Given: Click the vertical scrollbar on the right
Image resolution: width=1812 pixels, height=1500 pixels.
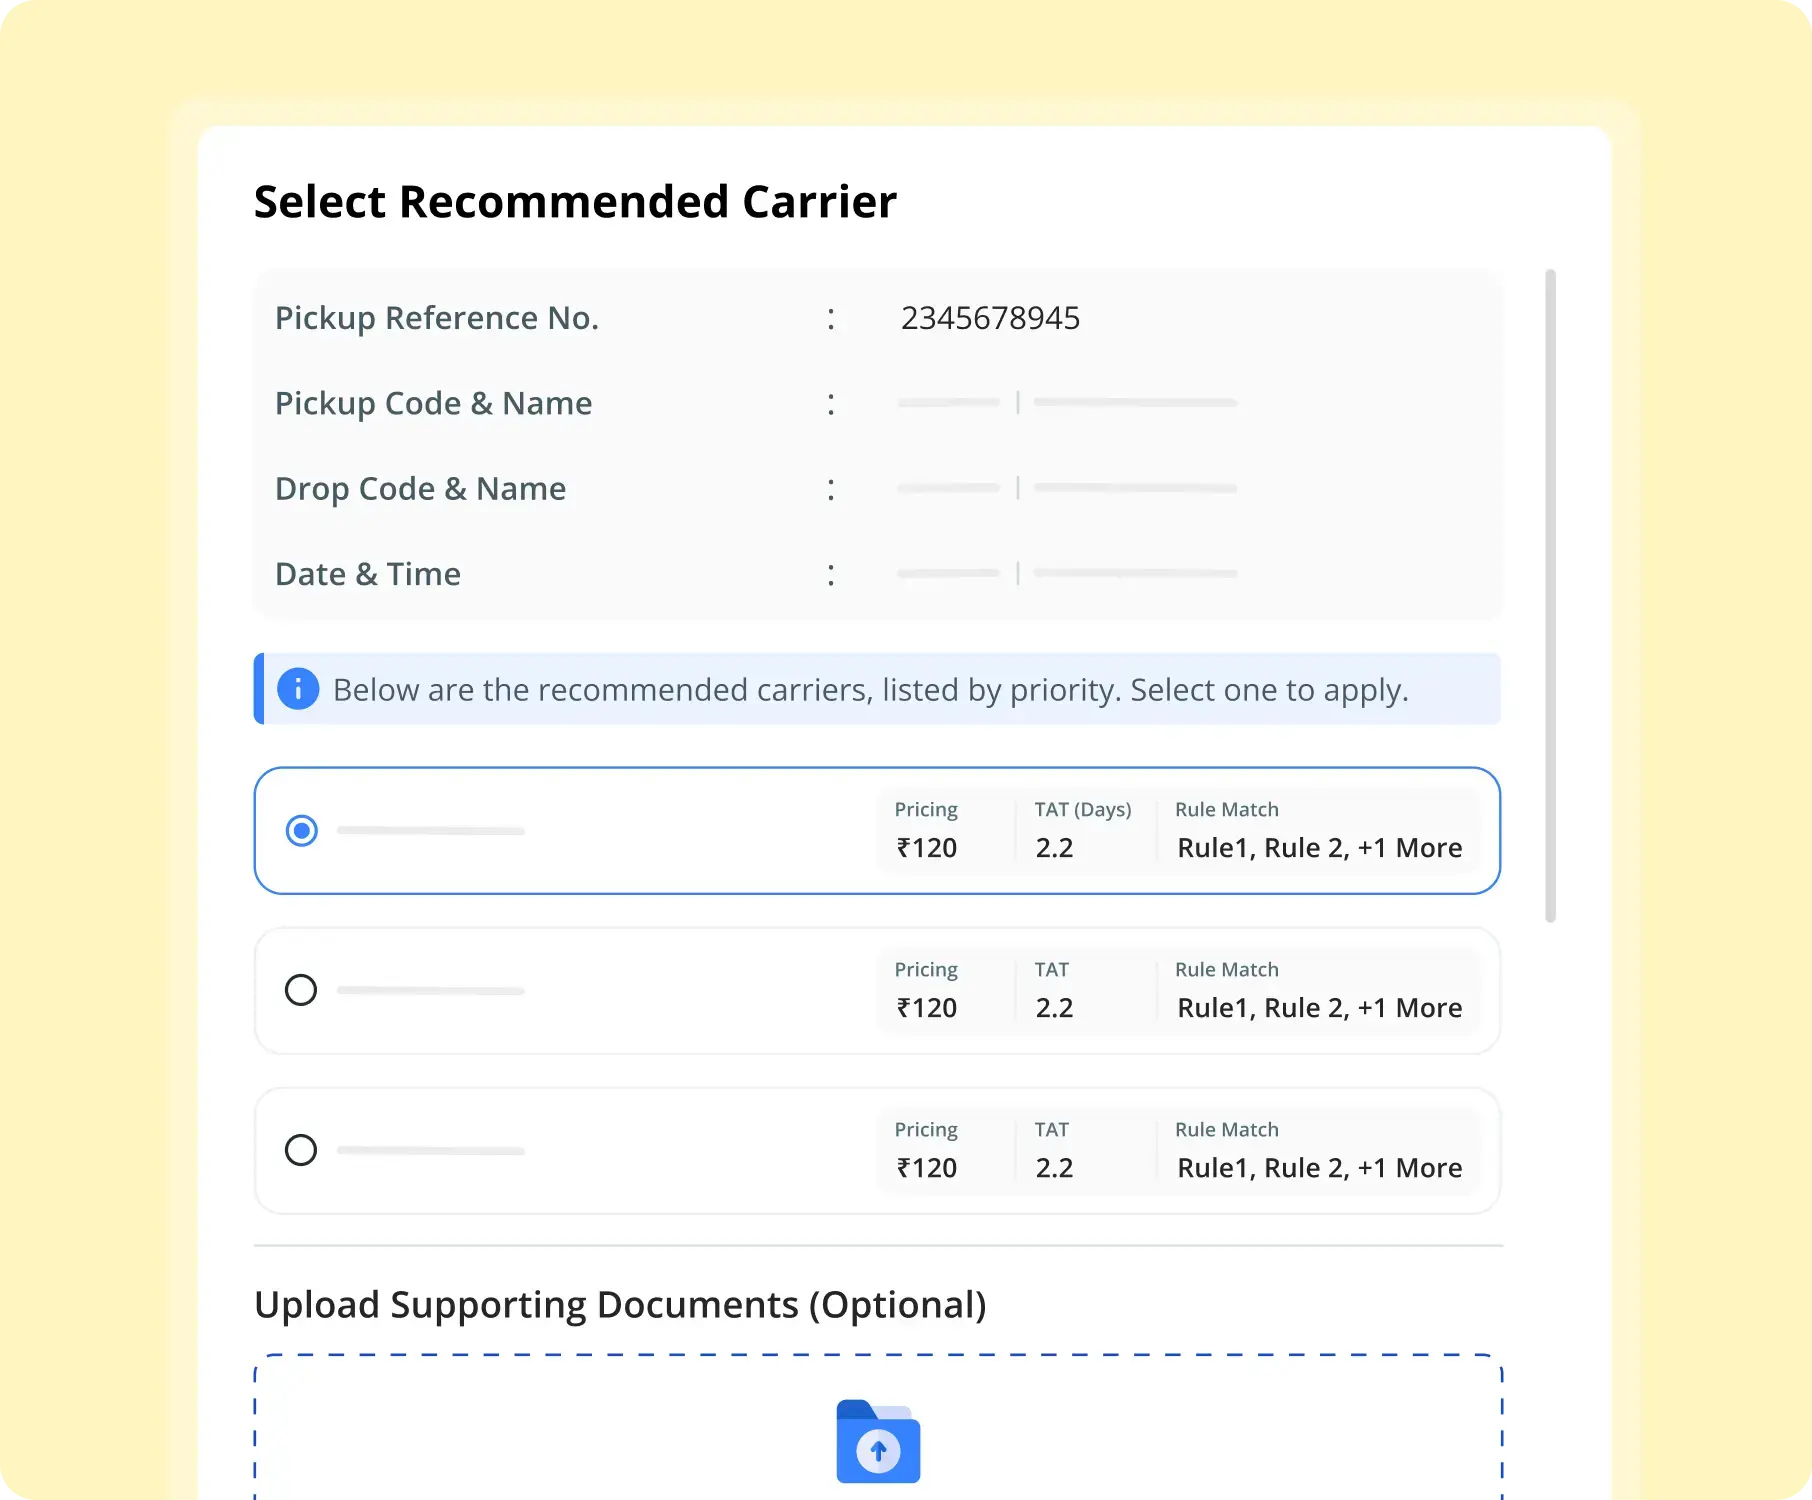Looking at the screenshot, I should point(1550,596).
